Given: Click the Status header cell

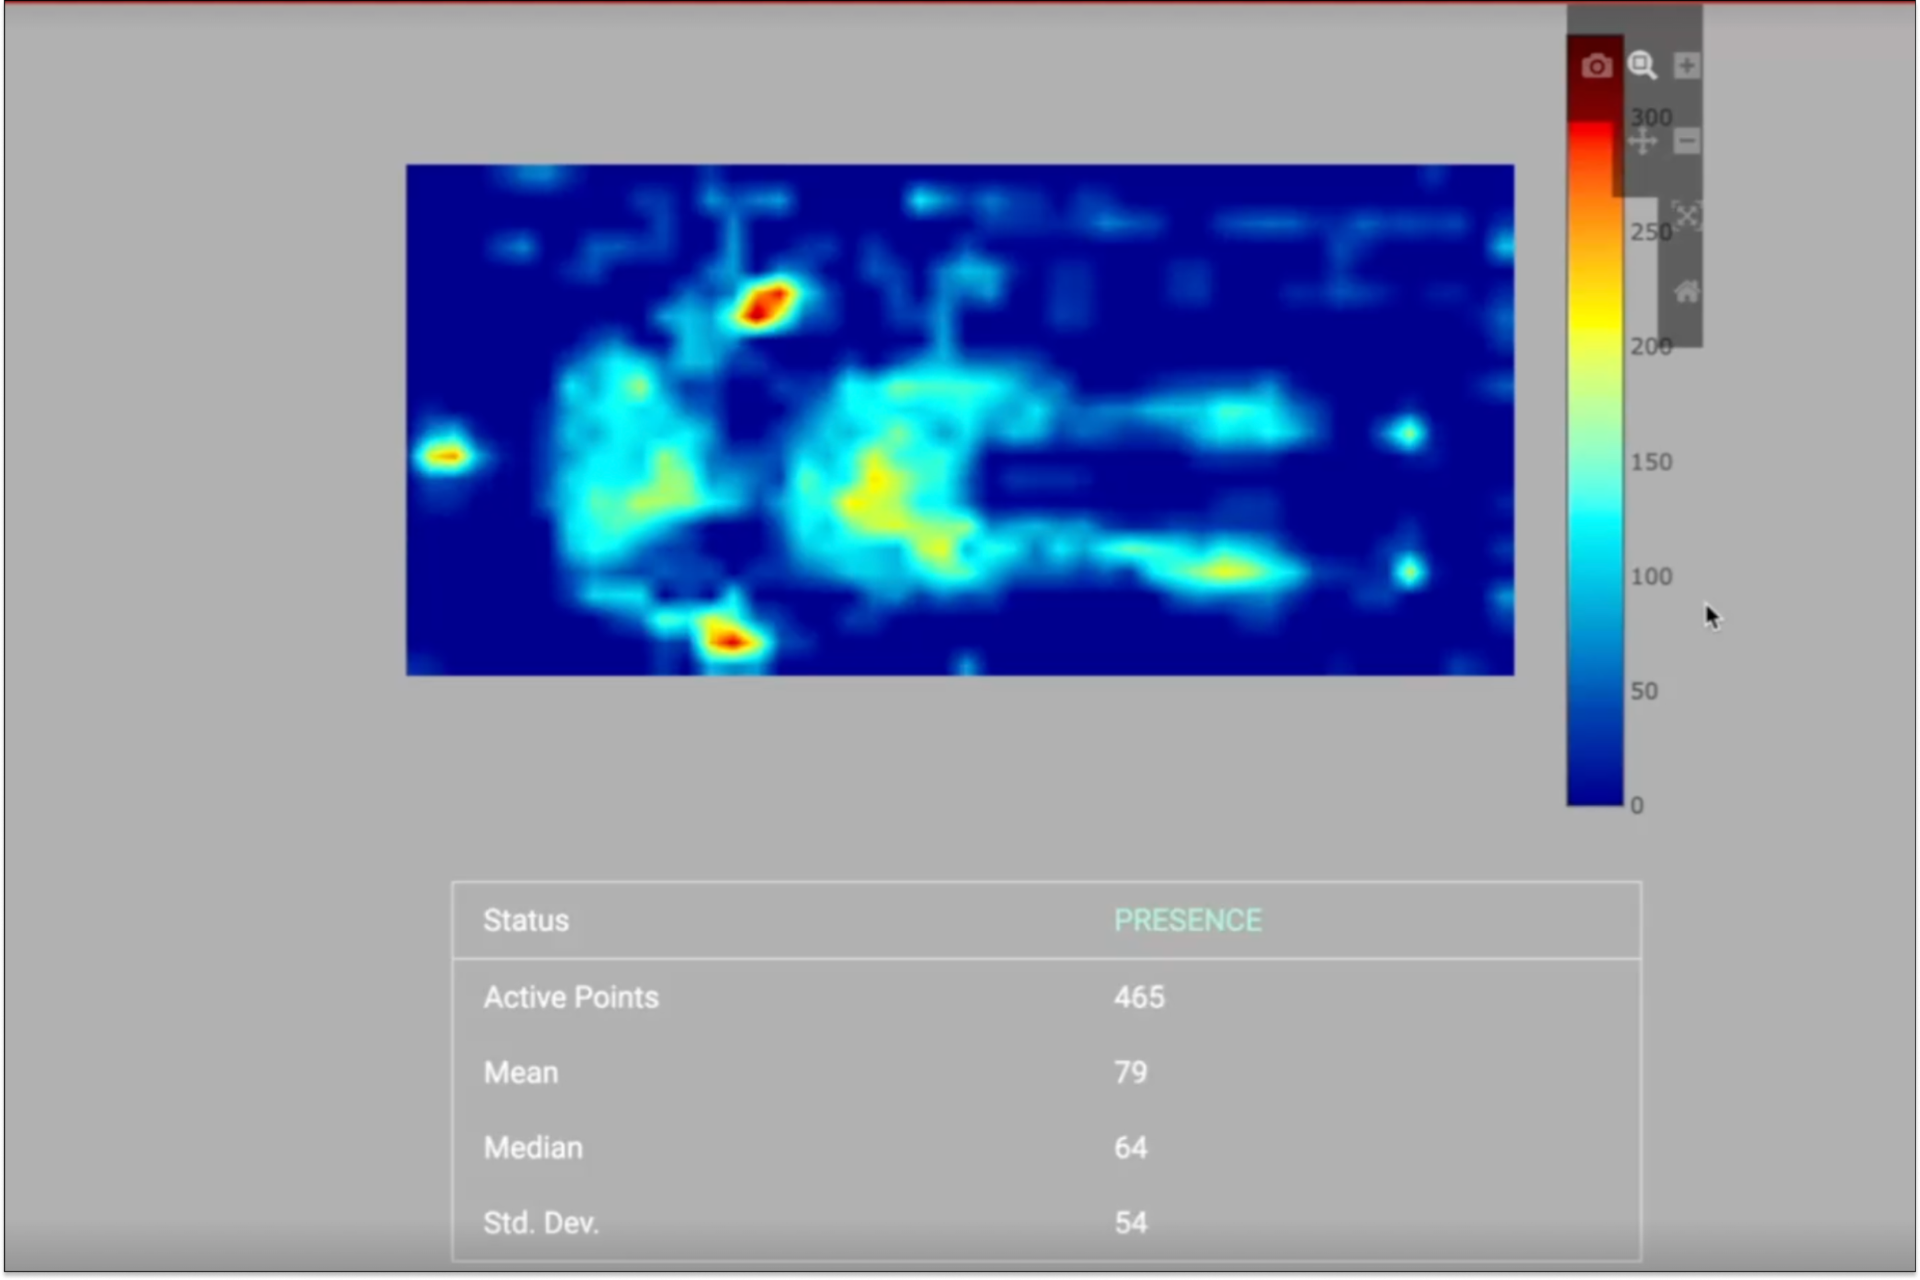Looking at the screenshot, I should (526, 920).
